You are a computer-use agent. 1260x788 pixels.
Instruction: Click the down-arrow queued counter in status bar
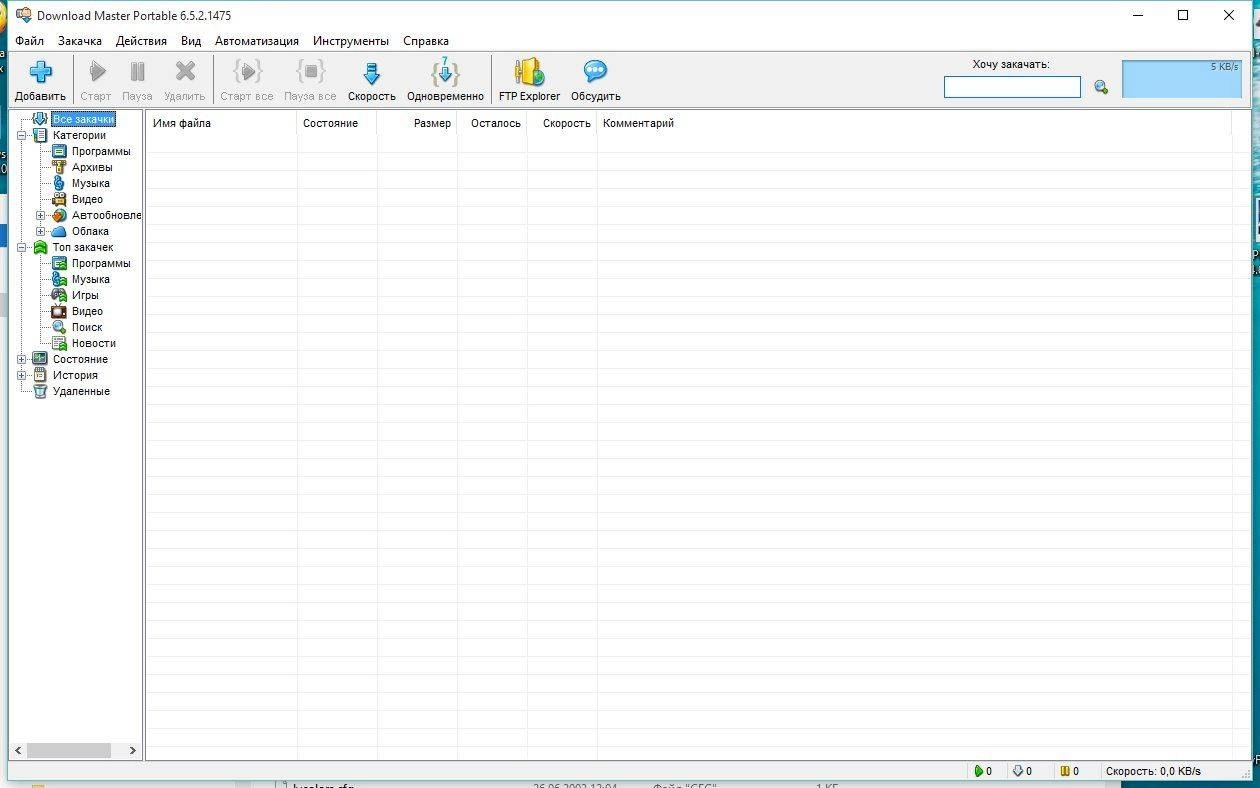[1022, 771]
